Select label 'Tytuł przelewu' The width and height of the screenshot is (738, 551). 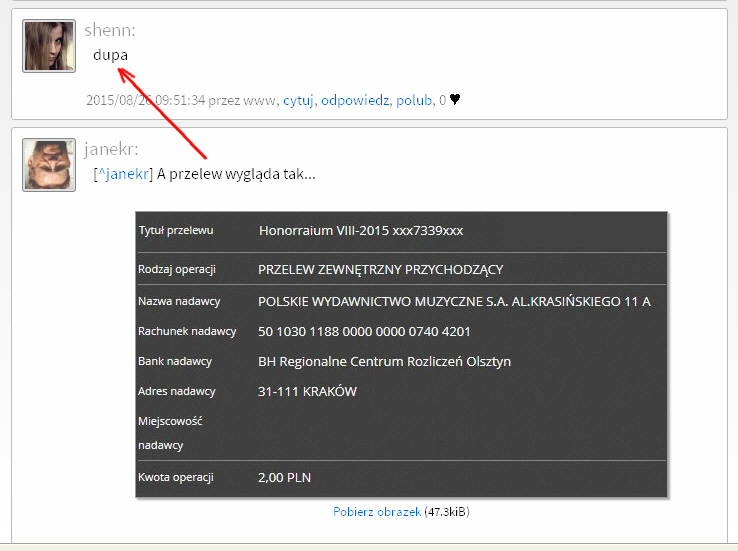176,231
